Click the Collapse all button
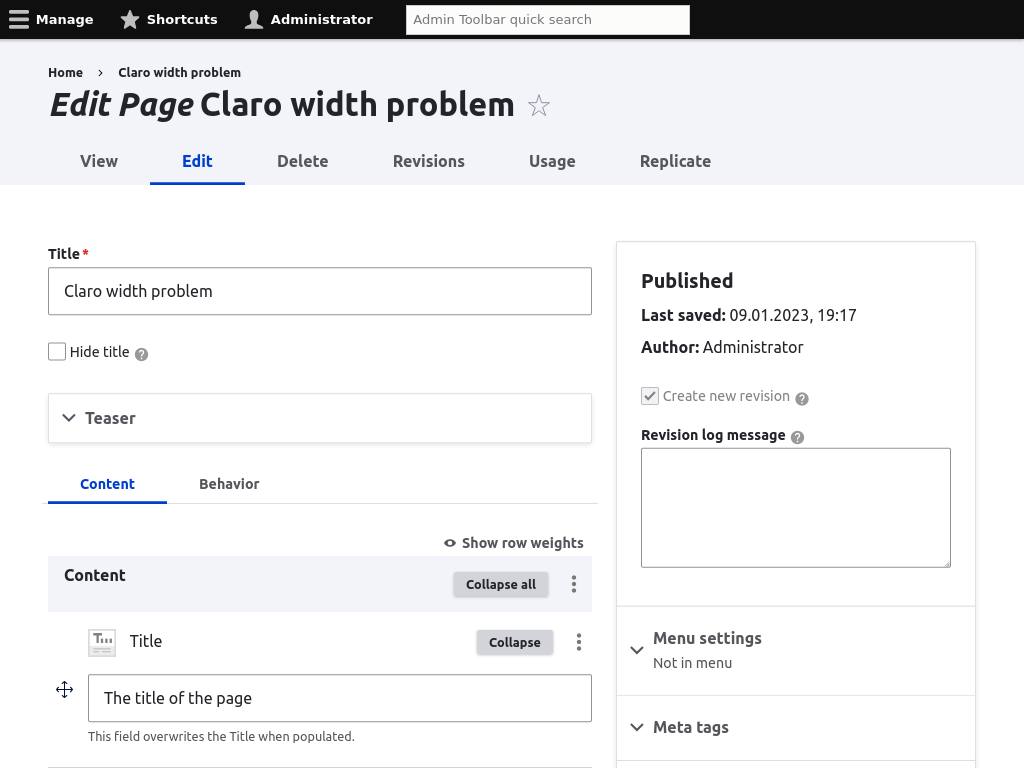The height and width of the screenshot is (769, 1024). [500, 584]
